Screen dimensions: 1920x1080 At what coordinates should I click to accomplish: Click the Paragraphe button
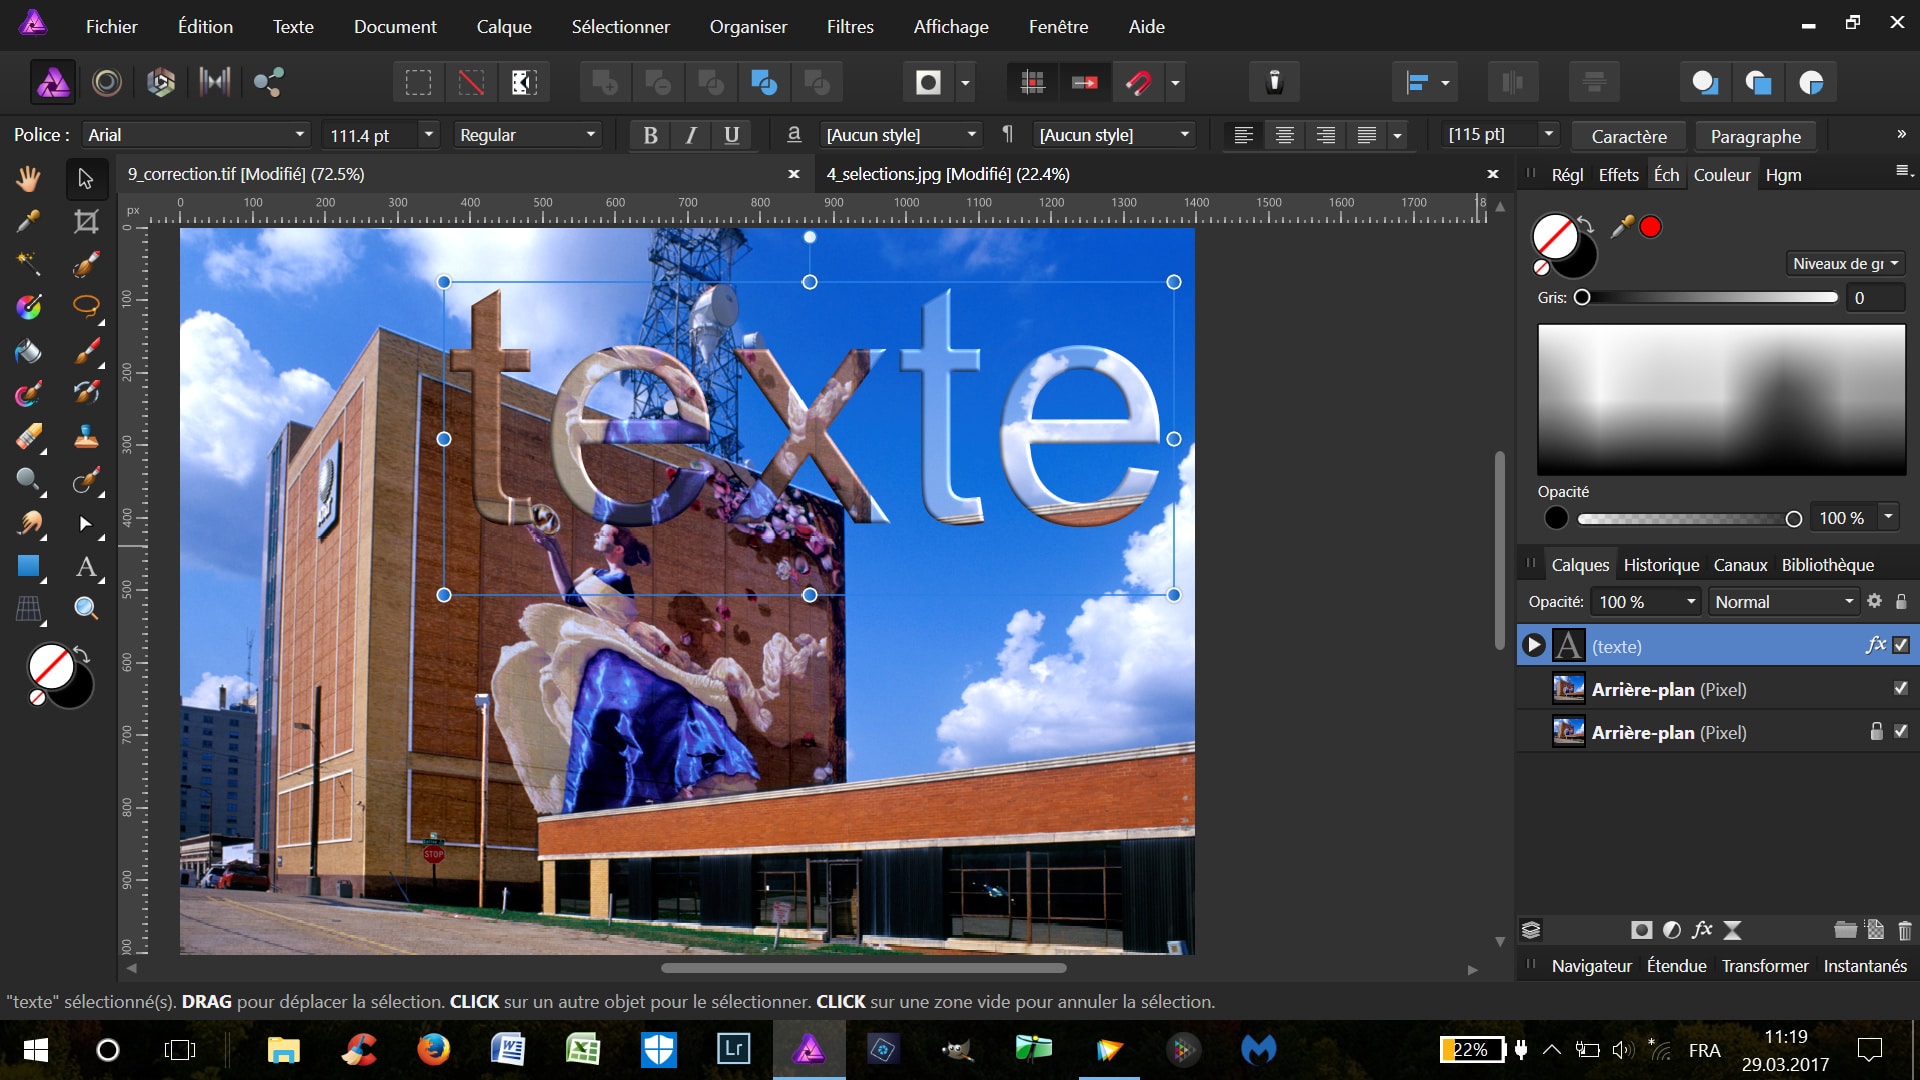click(1755, 136)
